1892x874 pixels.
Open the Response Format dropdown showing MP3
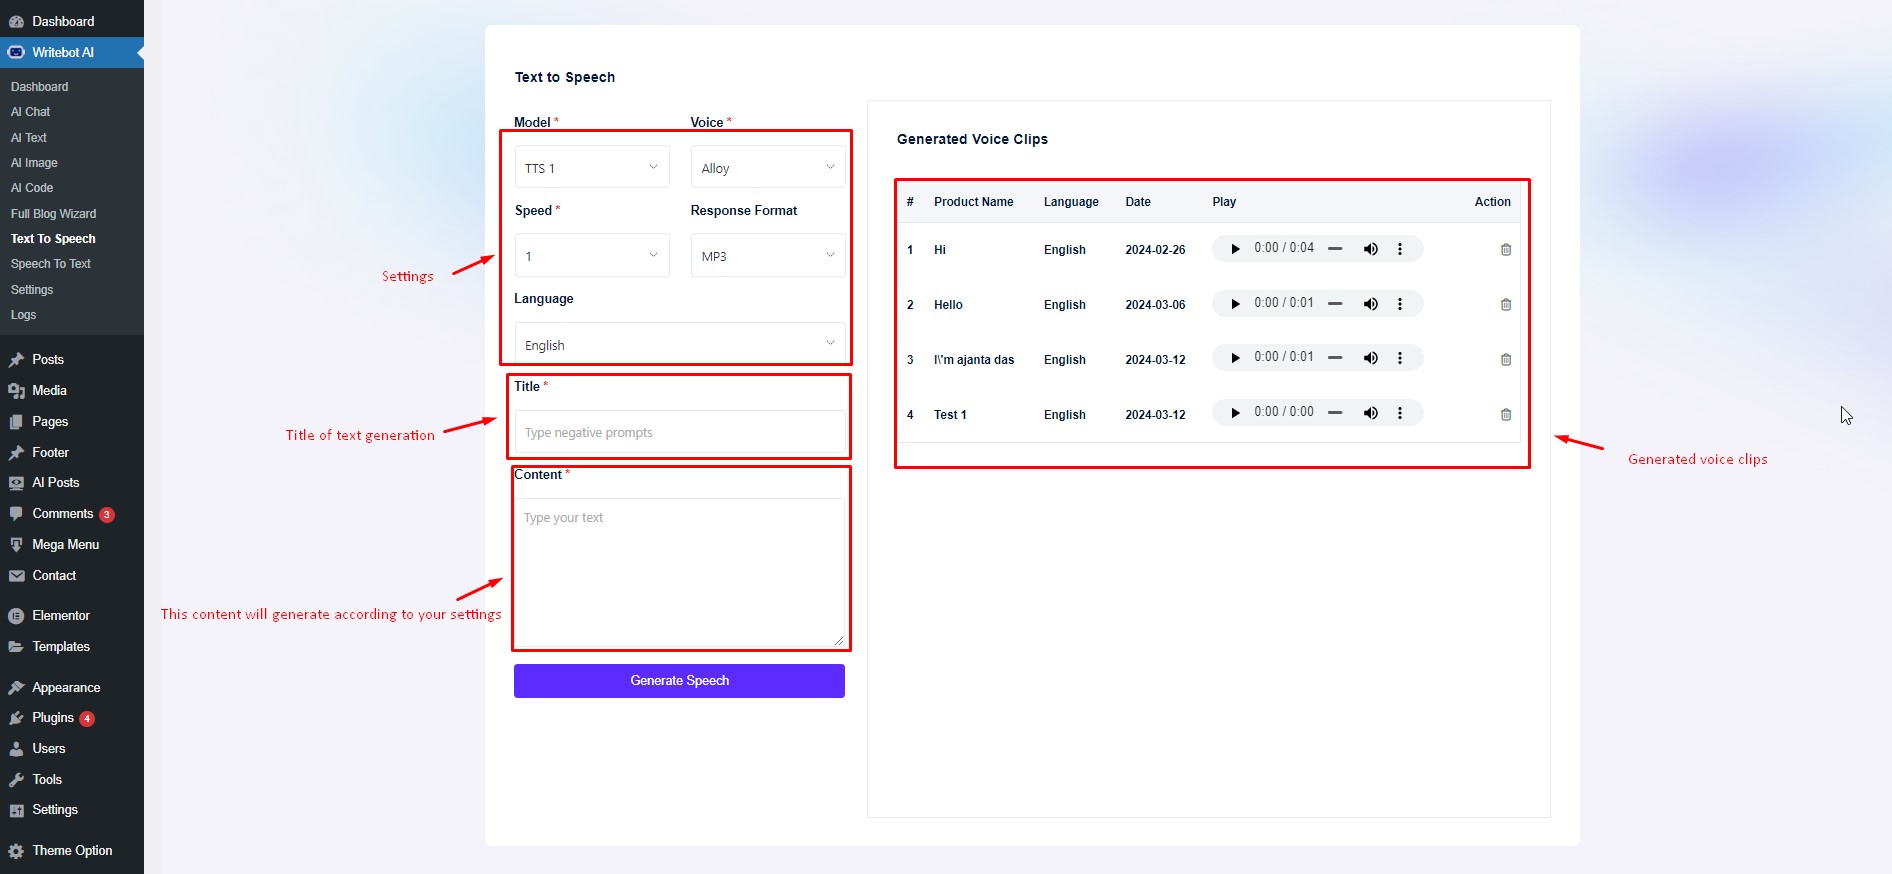coord(768,255)
